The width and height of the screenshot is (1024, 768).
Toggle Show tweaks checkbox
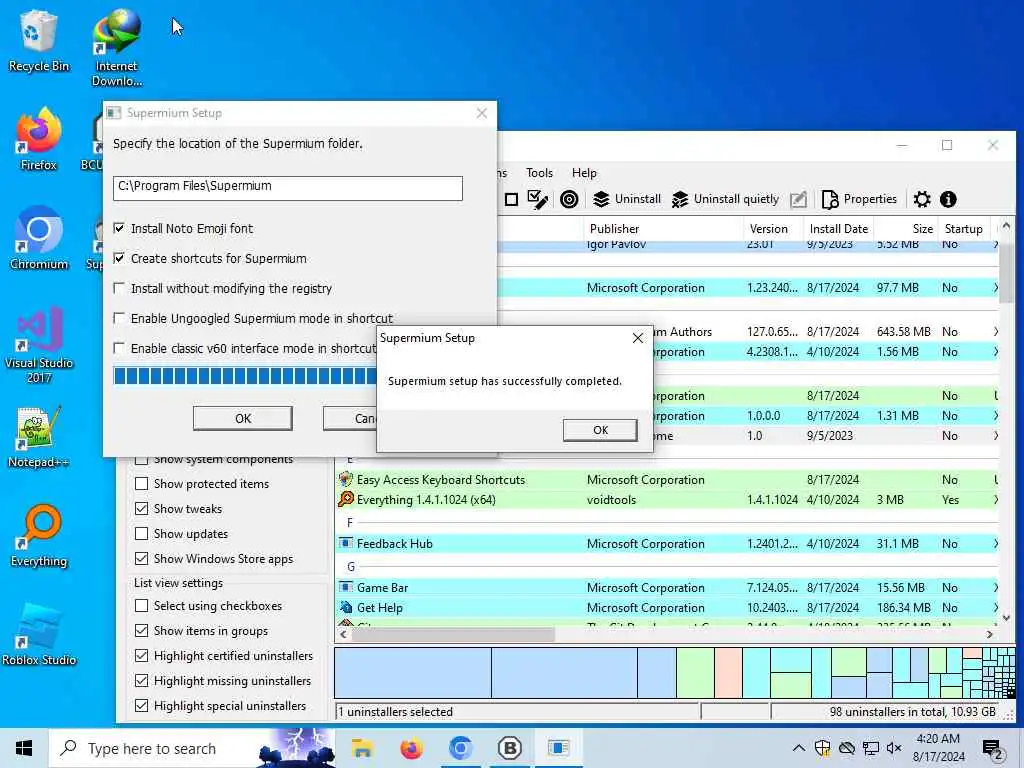pyautogui.click(x=141, y=508)
